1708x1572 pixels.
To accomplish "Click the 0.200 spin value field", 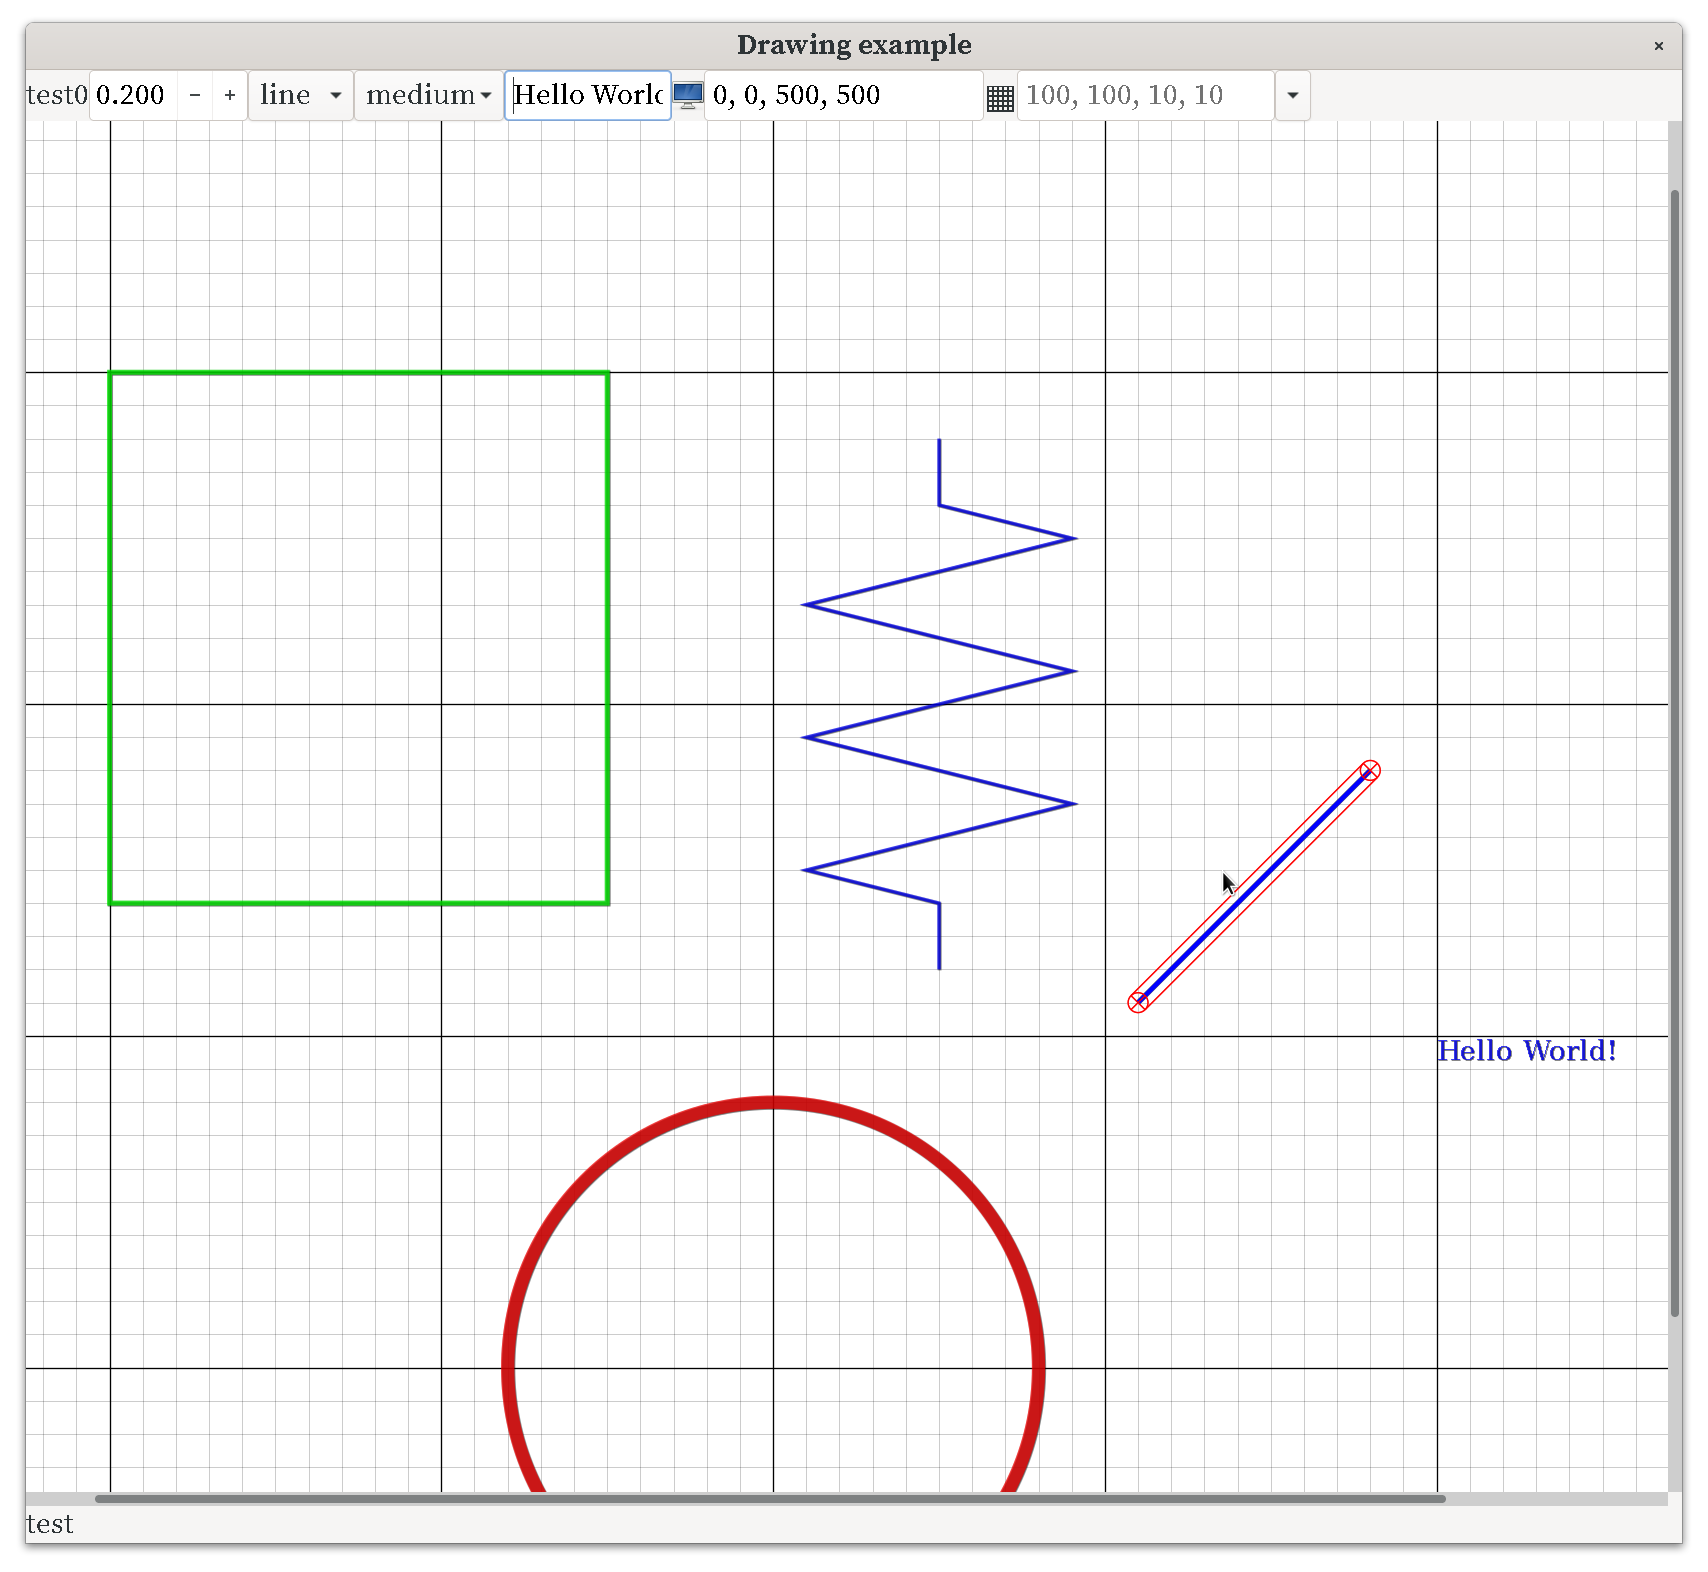I will point(135,95).
